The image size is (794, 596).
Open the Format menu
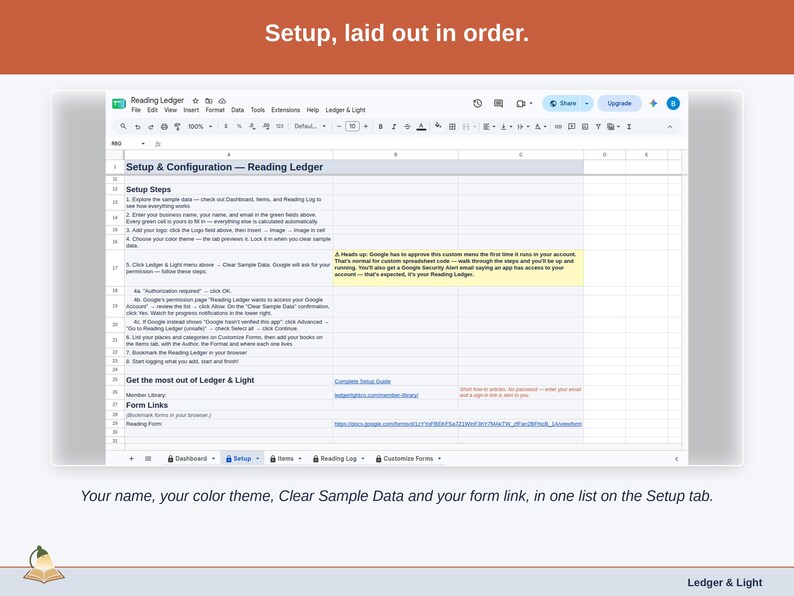click(215, 110)
